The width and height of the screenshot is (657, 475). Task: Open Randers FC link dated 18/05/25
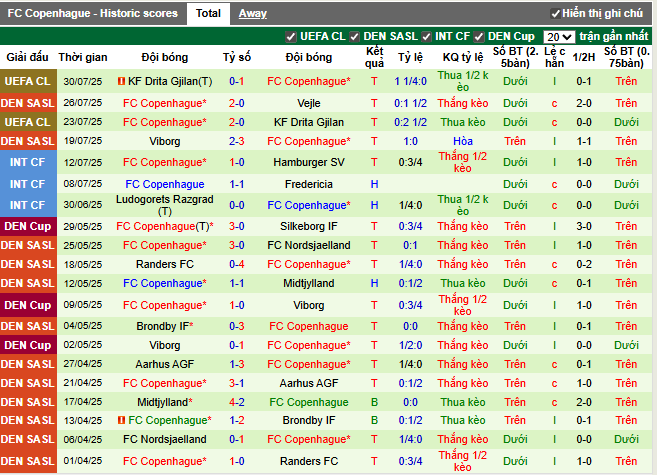click(x=165, y=264)
